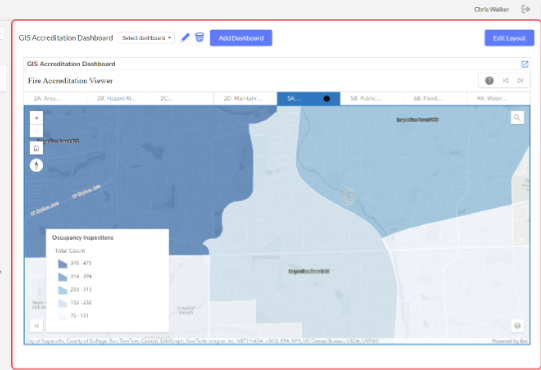Switch to the 6B: Fixed tab
This screenshot has width=541, height=370.
point(435,99)
